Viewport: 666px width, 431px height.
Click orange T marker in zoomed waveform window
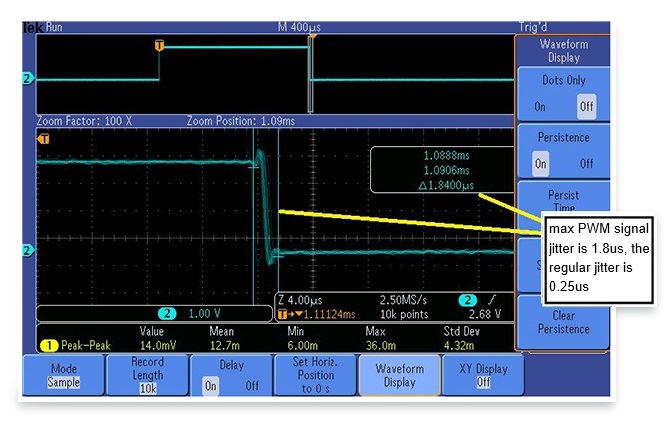tap(43, 139)
